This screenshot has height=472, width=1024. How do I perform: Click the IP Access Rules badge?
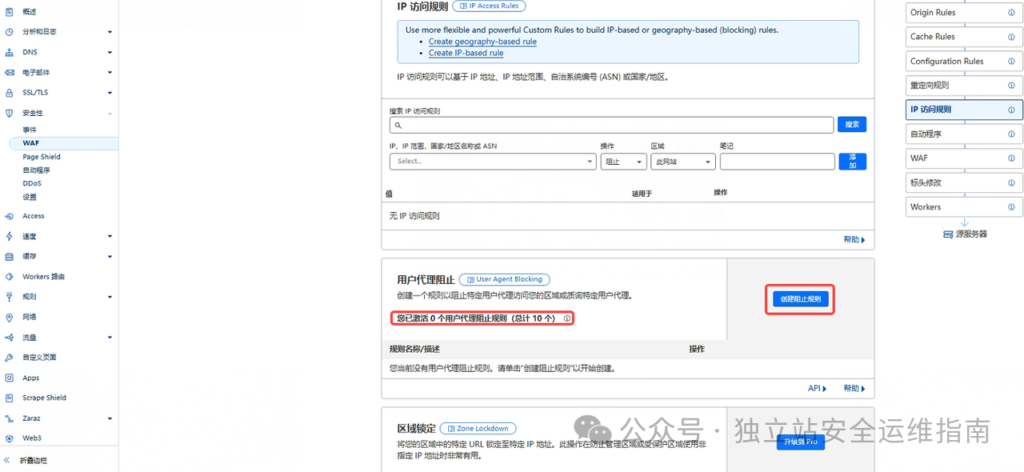pyautogui.click(x=489, y=5)
